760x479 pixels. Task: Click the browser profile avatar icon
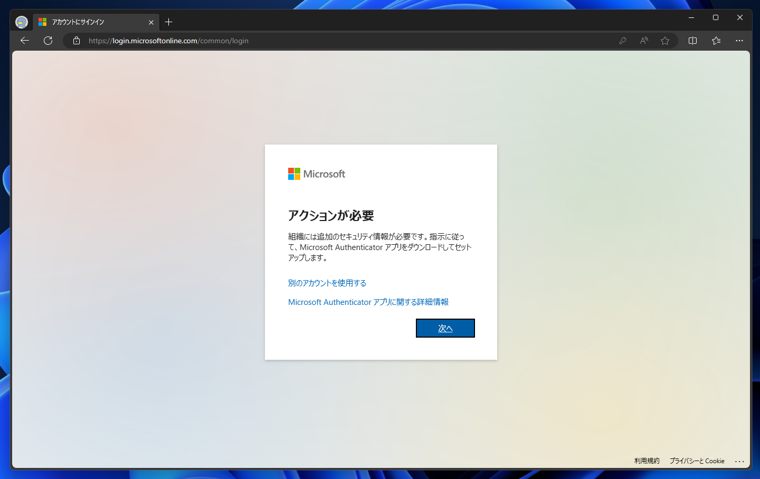click(21, 22)
